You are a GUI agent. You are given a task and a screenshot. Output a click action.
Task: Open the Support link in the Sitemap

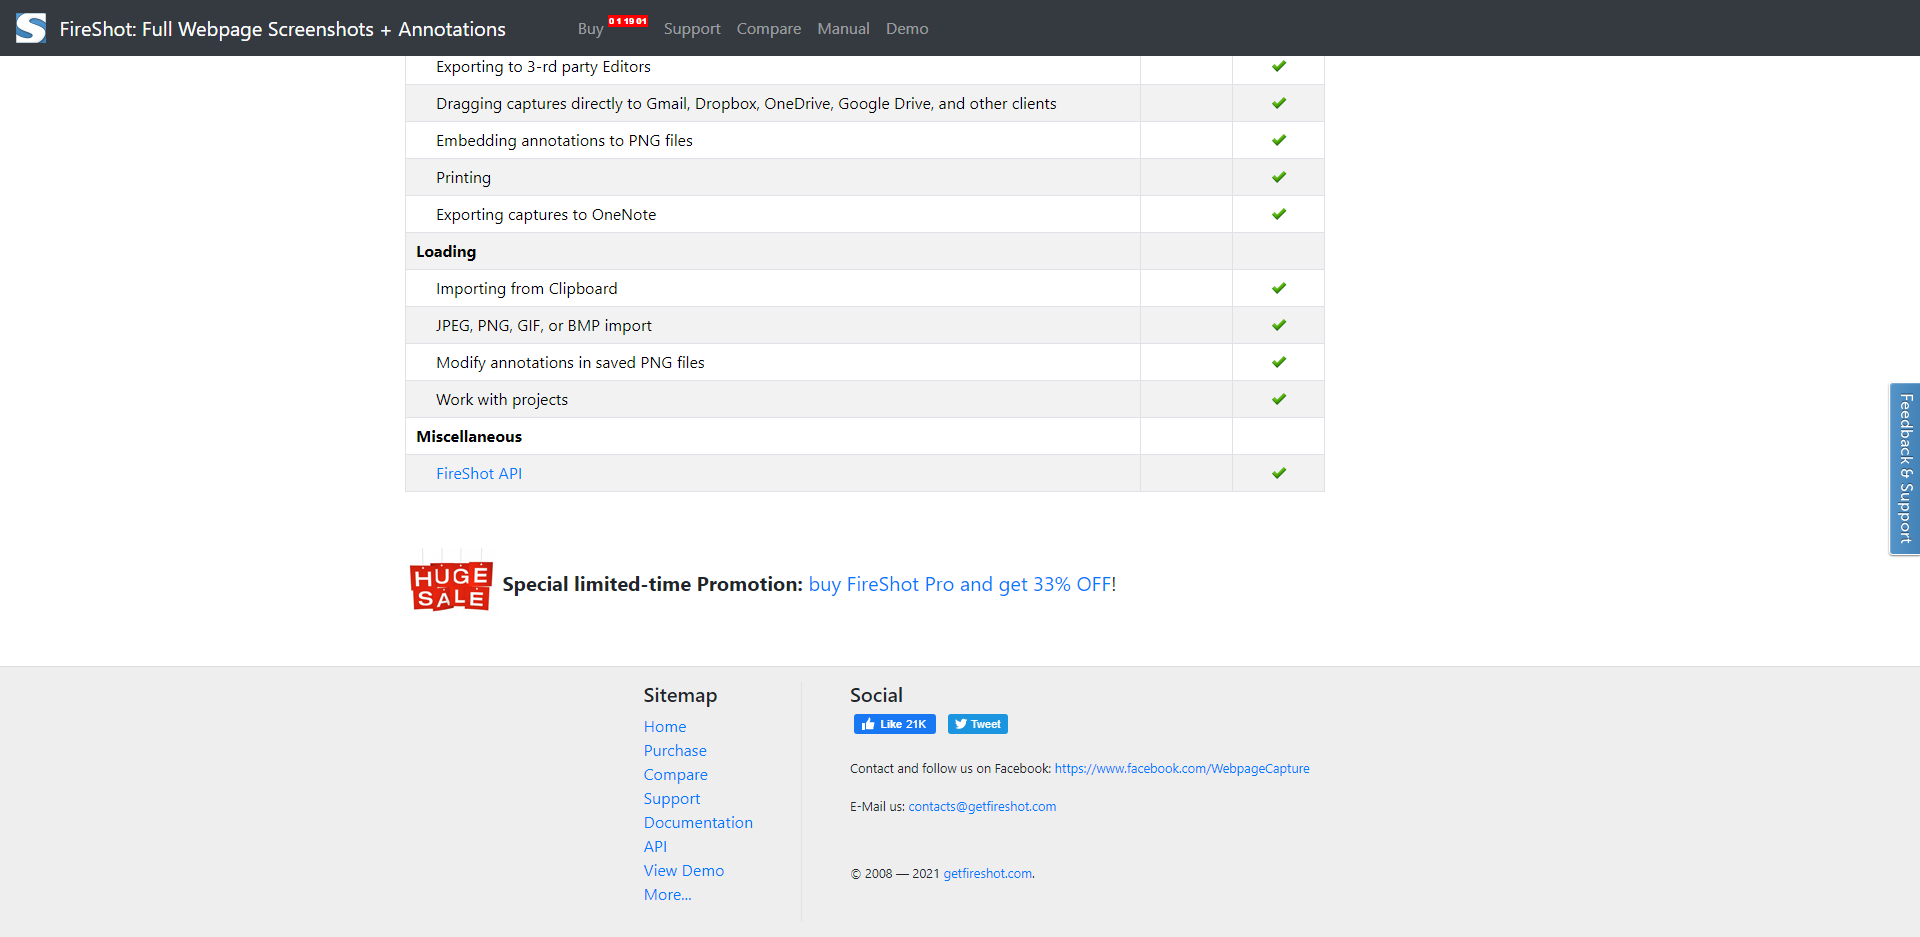tap(672, 799)
